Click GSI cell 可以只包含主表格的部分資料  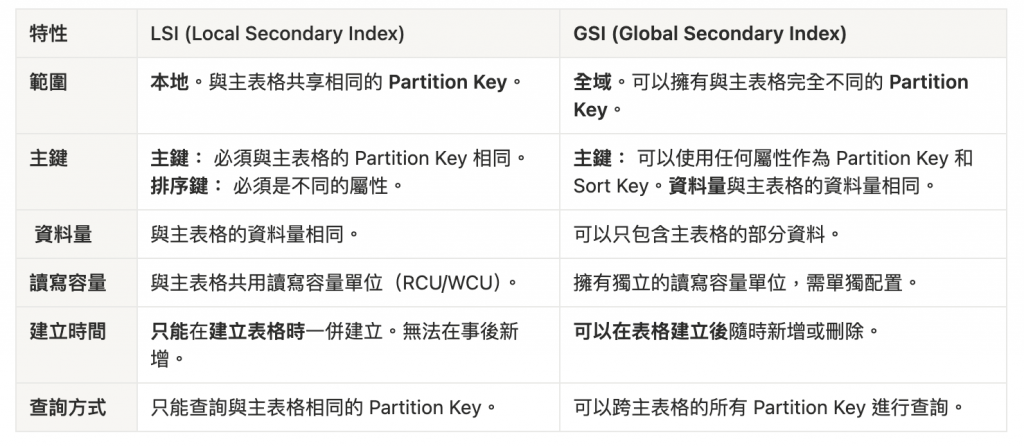(x=782, y=234)
